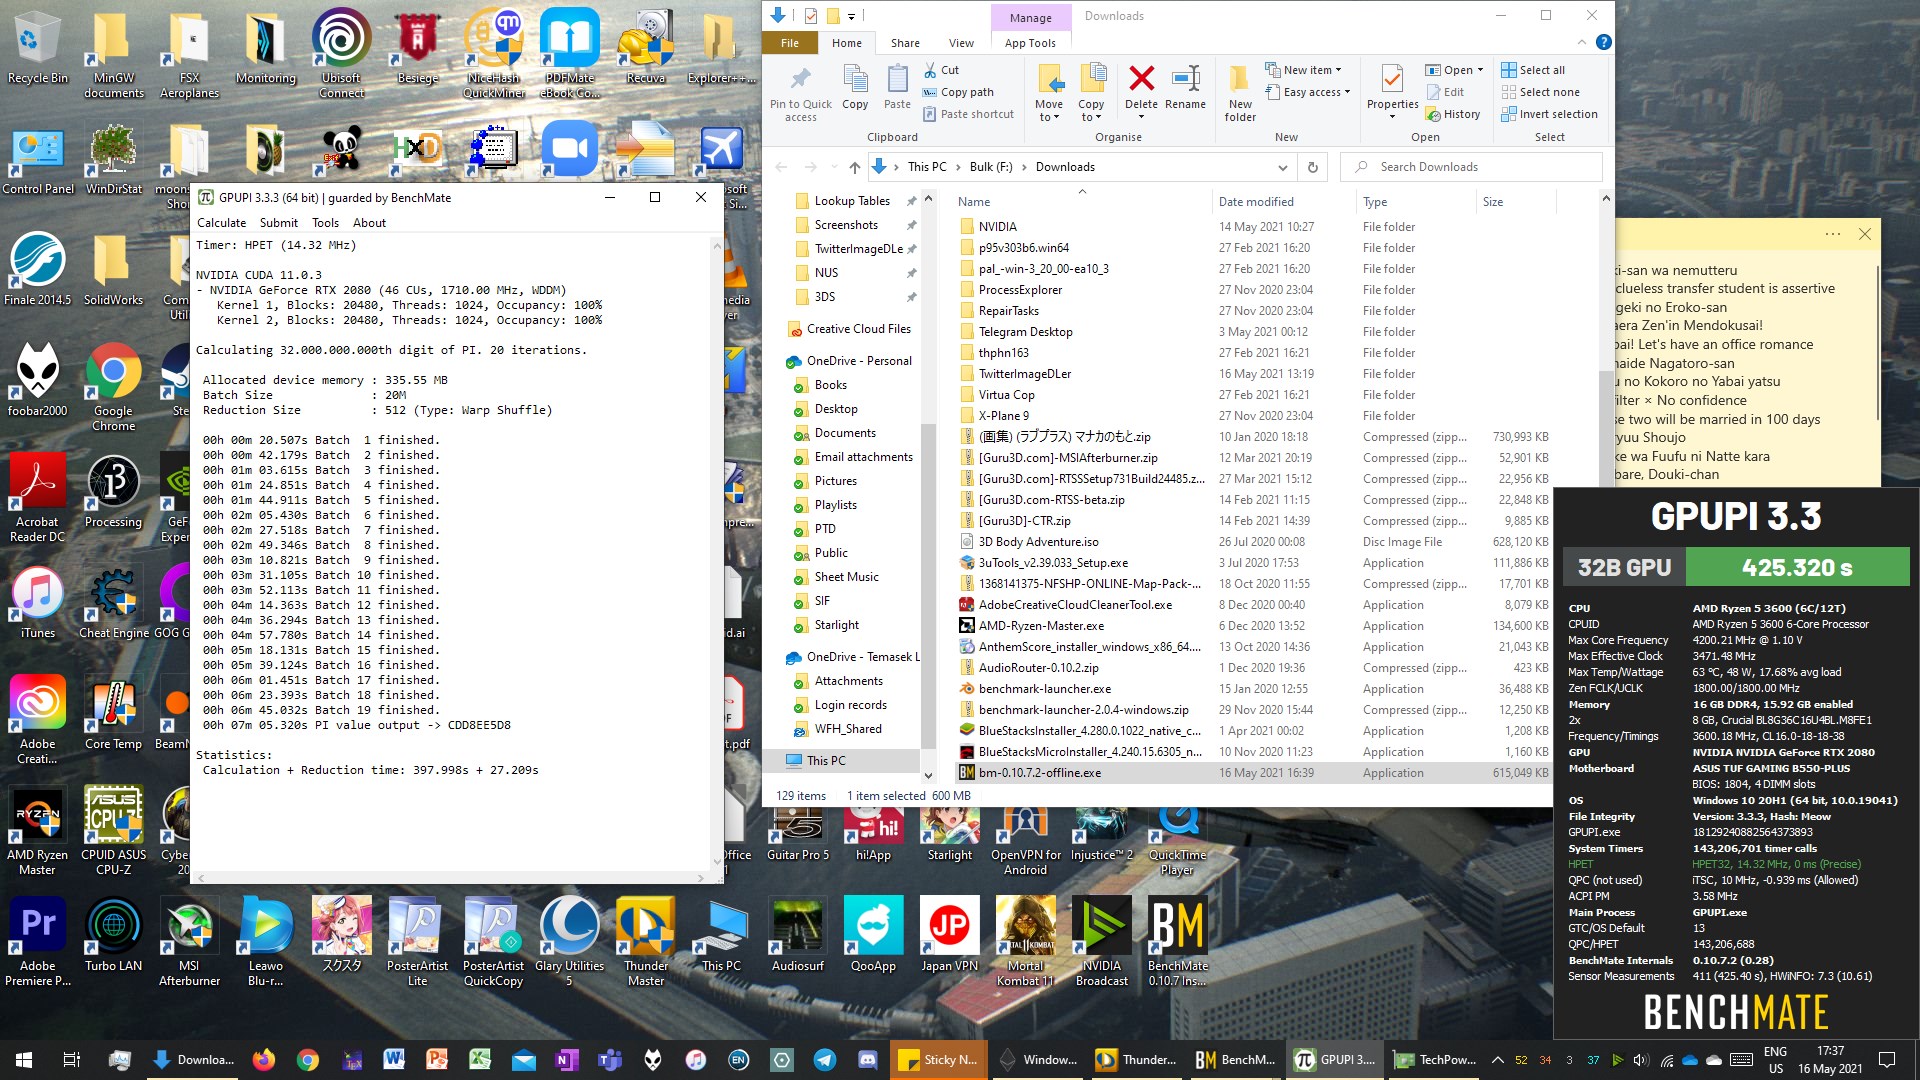Open the sticky note three-dot menu

[x=1832, y=234]
